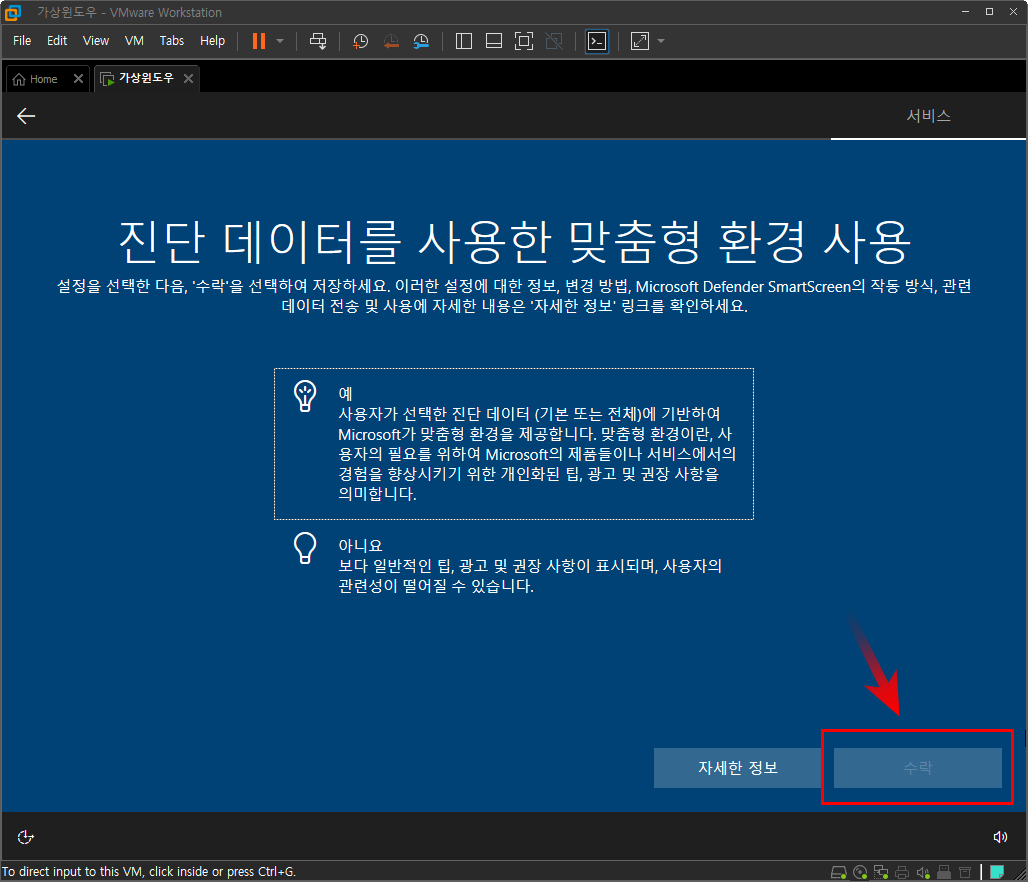Image resolution: width=1028 pixels, height=882 pixels.
Task: Close the Home tab
Action: tap(78, 79)
